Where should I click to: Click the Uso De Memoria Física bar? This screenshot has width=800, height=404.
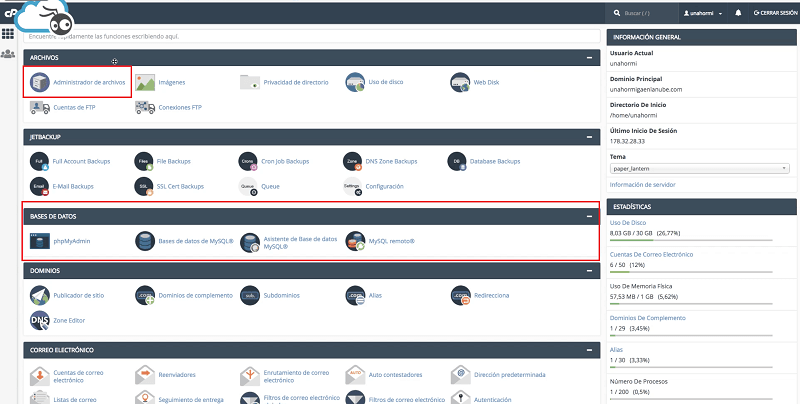click(691, 304)
